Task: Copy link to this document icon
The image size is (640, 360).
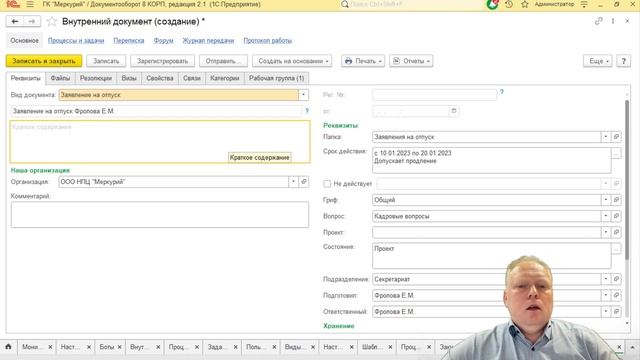Action: pos(598,21)
